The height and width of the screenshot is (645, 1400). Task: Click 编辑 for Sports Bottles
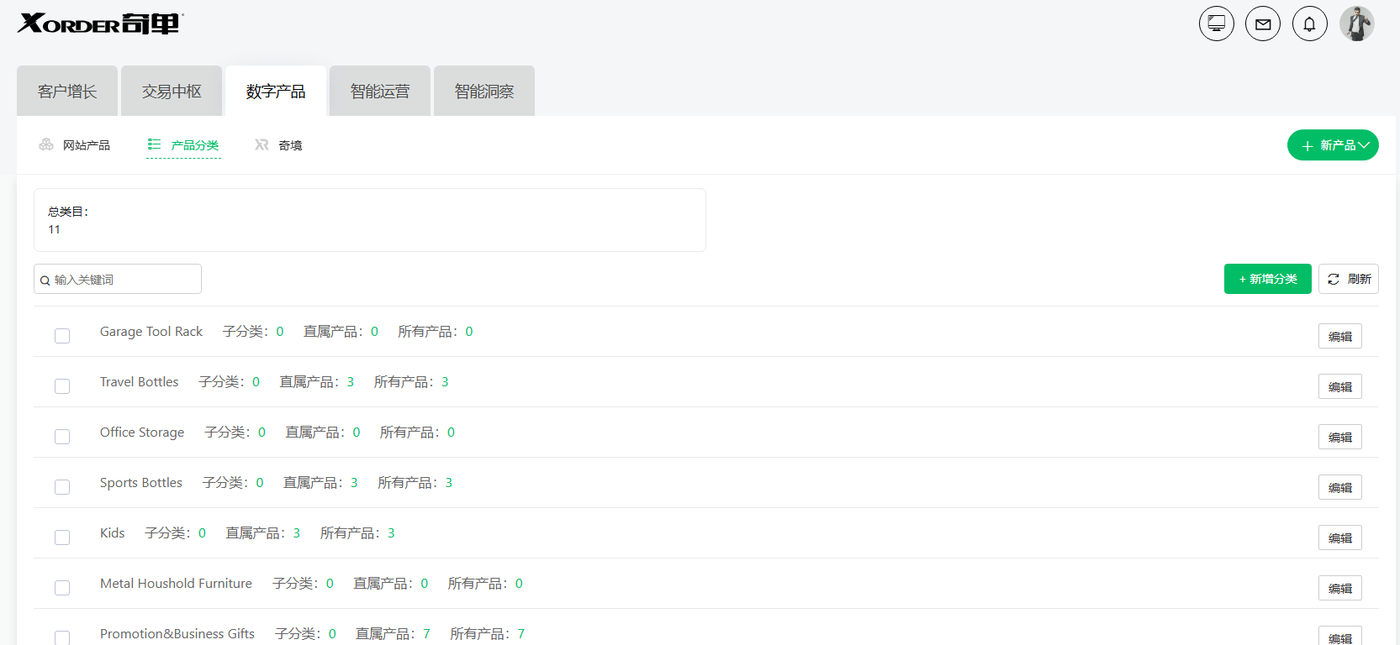coord(1340,488)
